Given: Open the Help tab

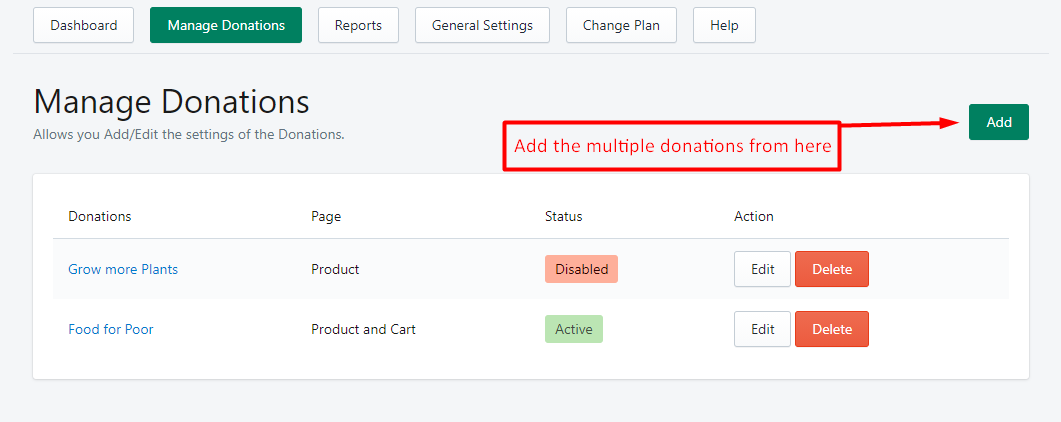Looking at the screenshot, I should pyautogui.click(x=724, y=25).
